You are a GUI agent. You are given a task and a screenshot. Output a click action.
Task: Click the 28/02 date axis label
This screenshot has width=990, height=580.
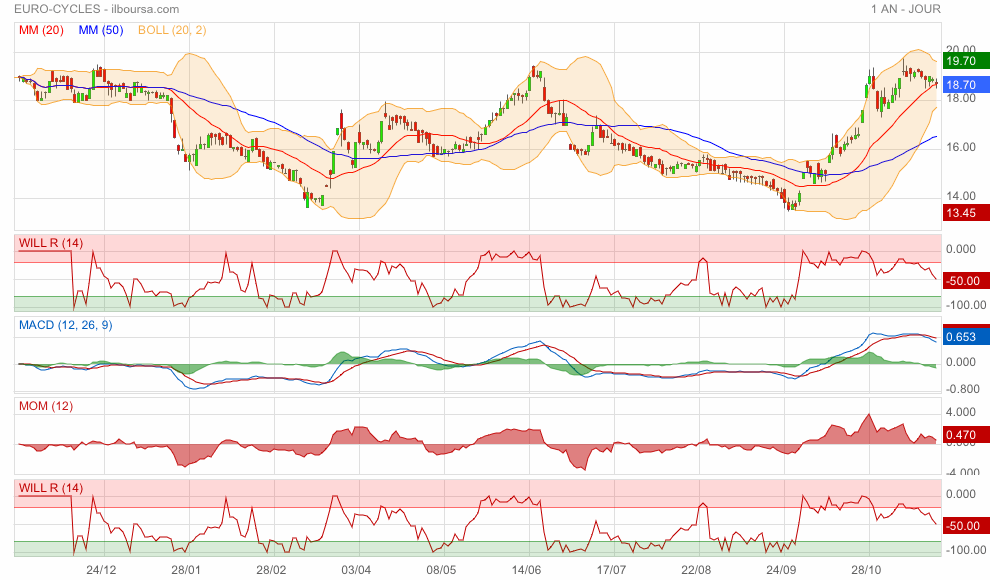(x=271, y=570)
